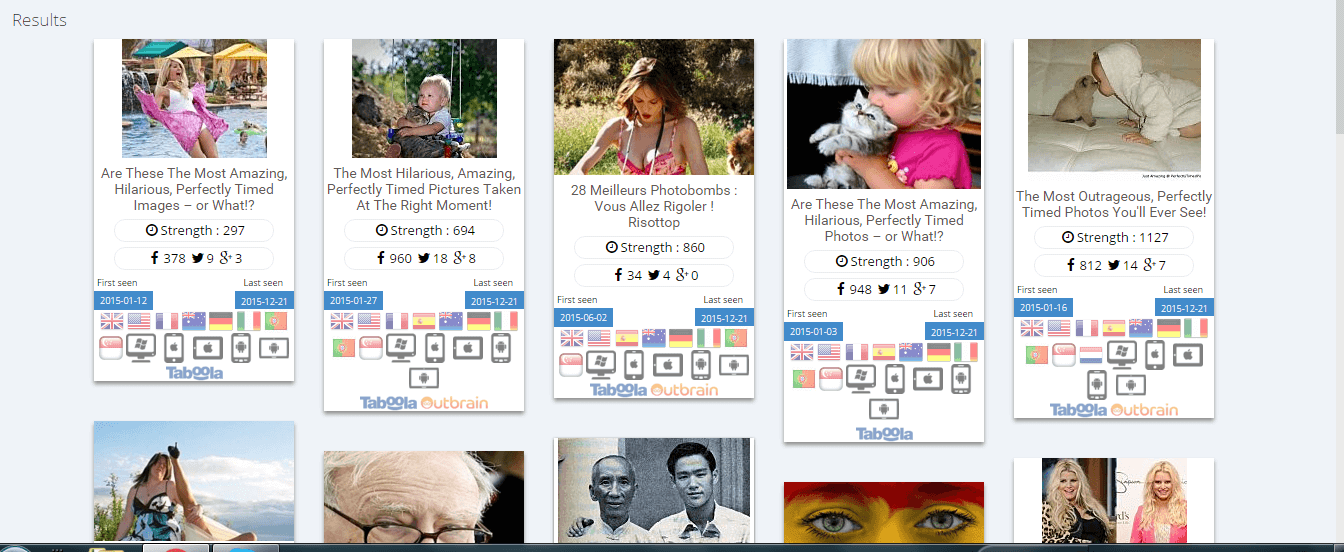Open thumbnail of baby on swing
The image size is (1344, 552).
[424, 98]
